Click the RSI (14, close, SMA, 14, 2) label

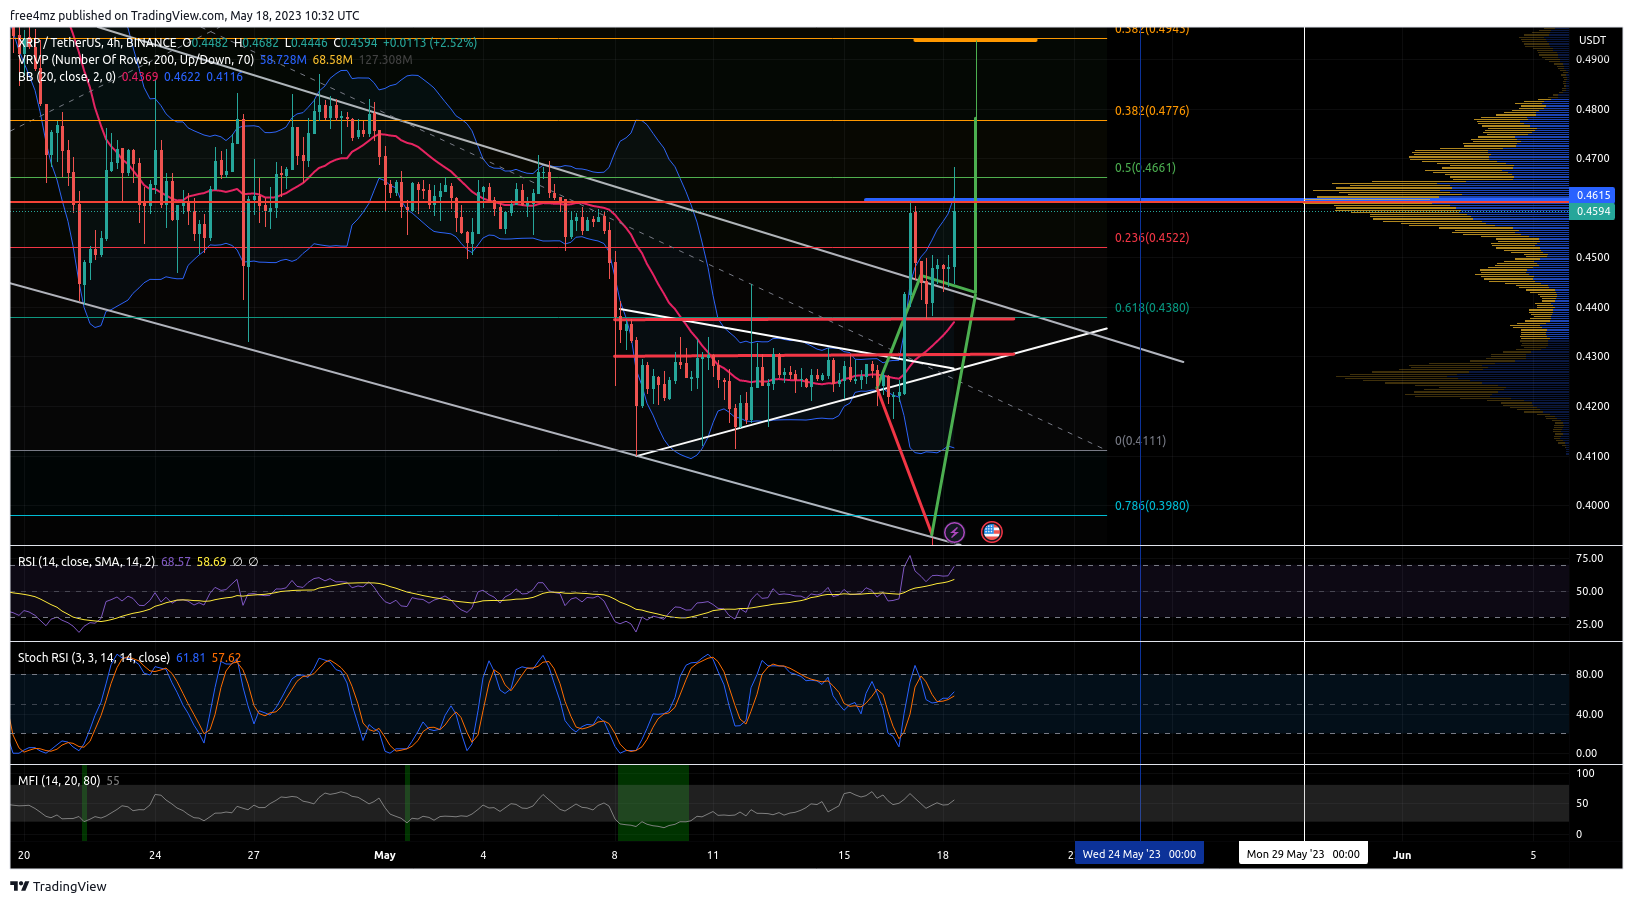tap(87, 562)
